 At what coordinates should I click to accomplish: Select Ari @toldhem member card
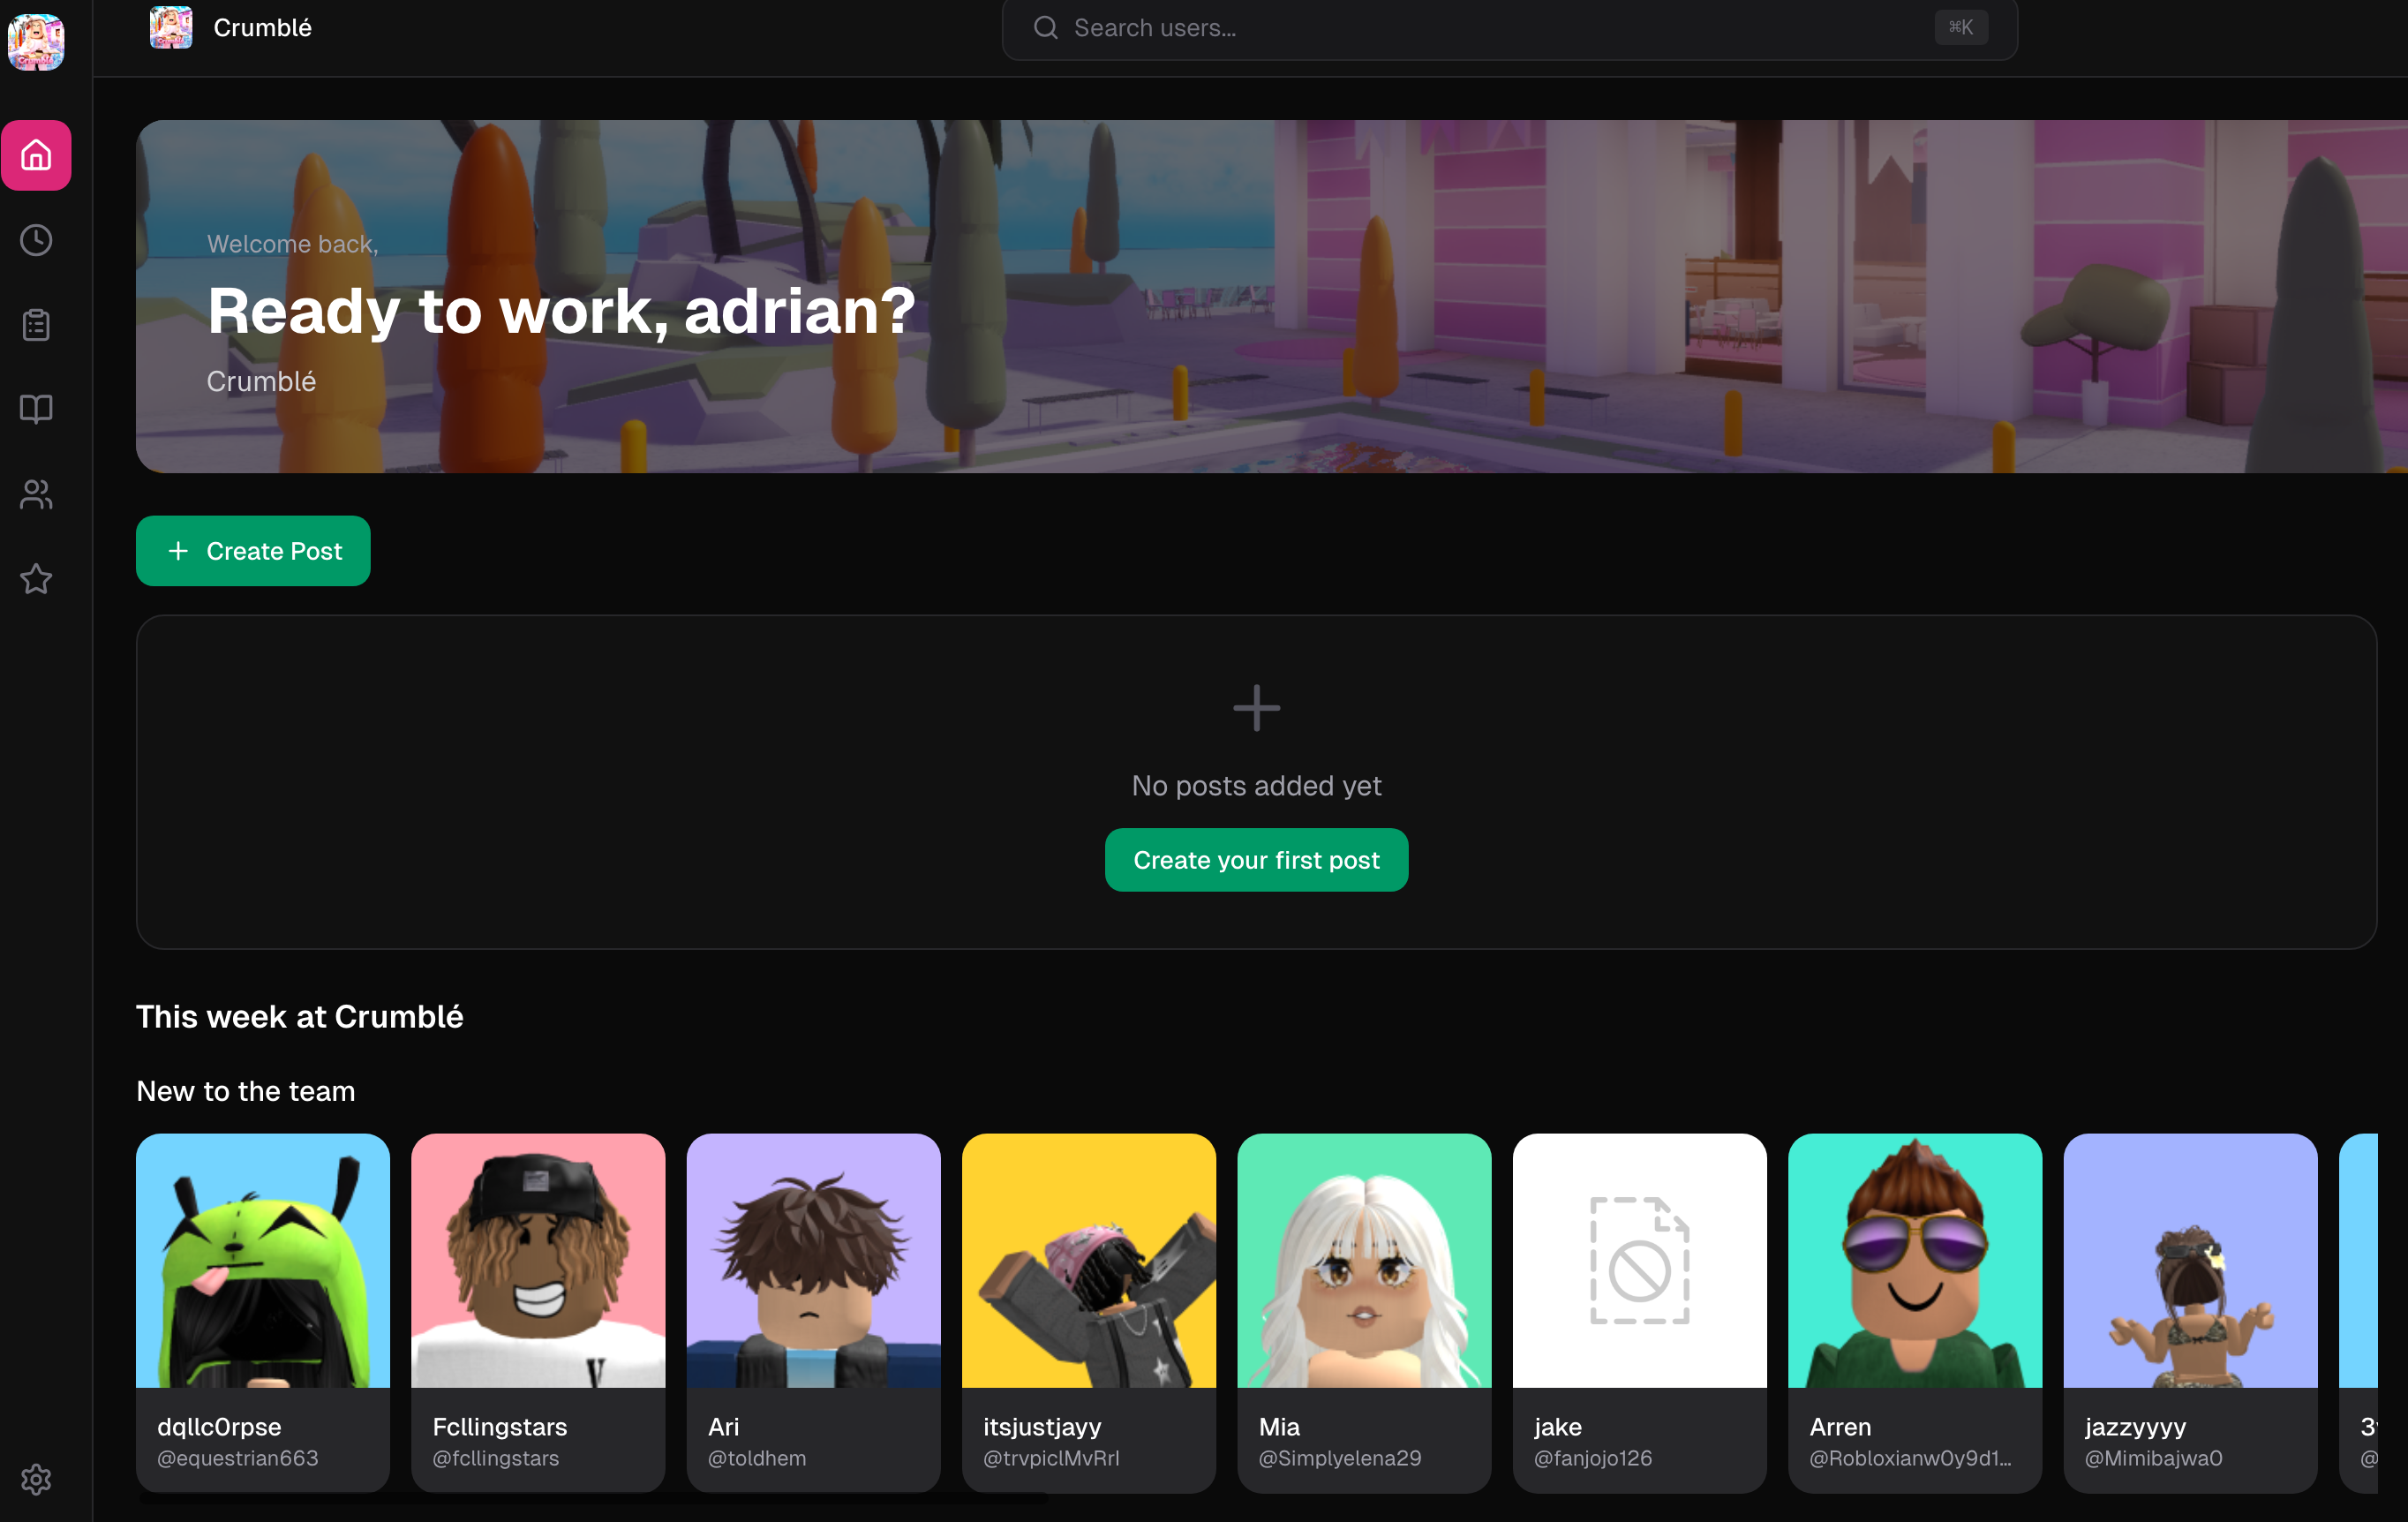pos(813,1310)
